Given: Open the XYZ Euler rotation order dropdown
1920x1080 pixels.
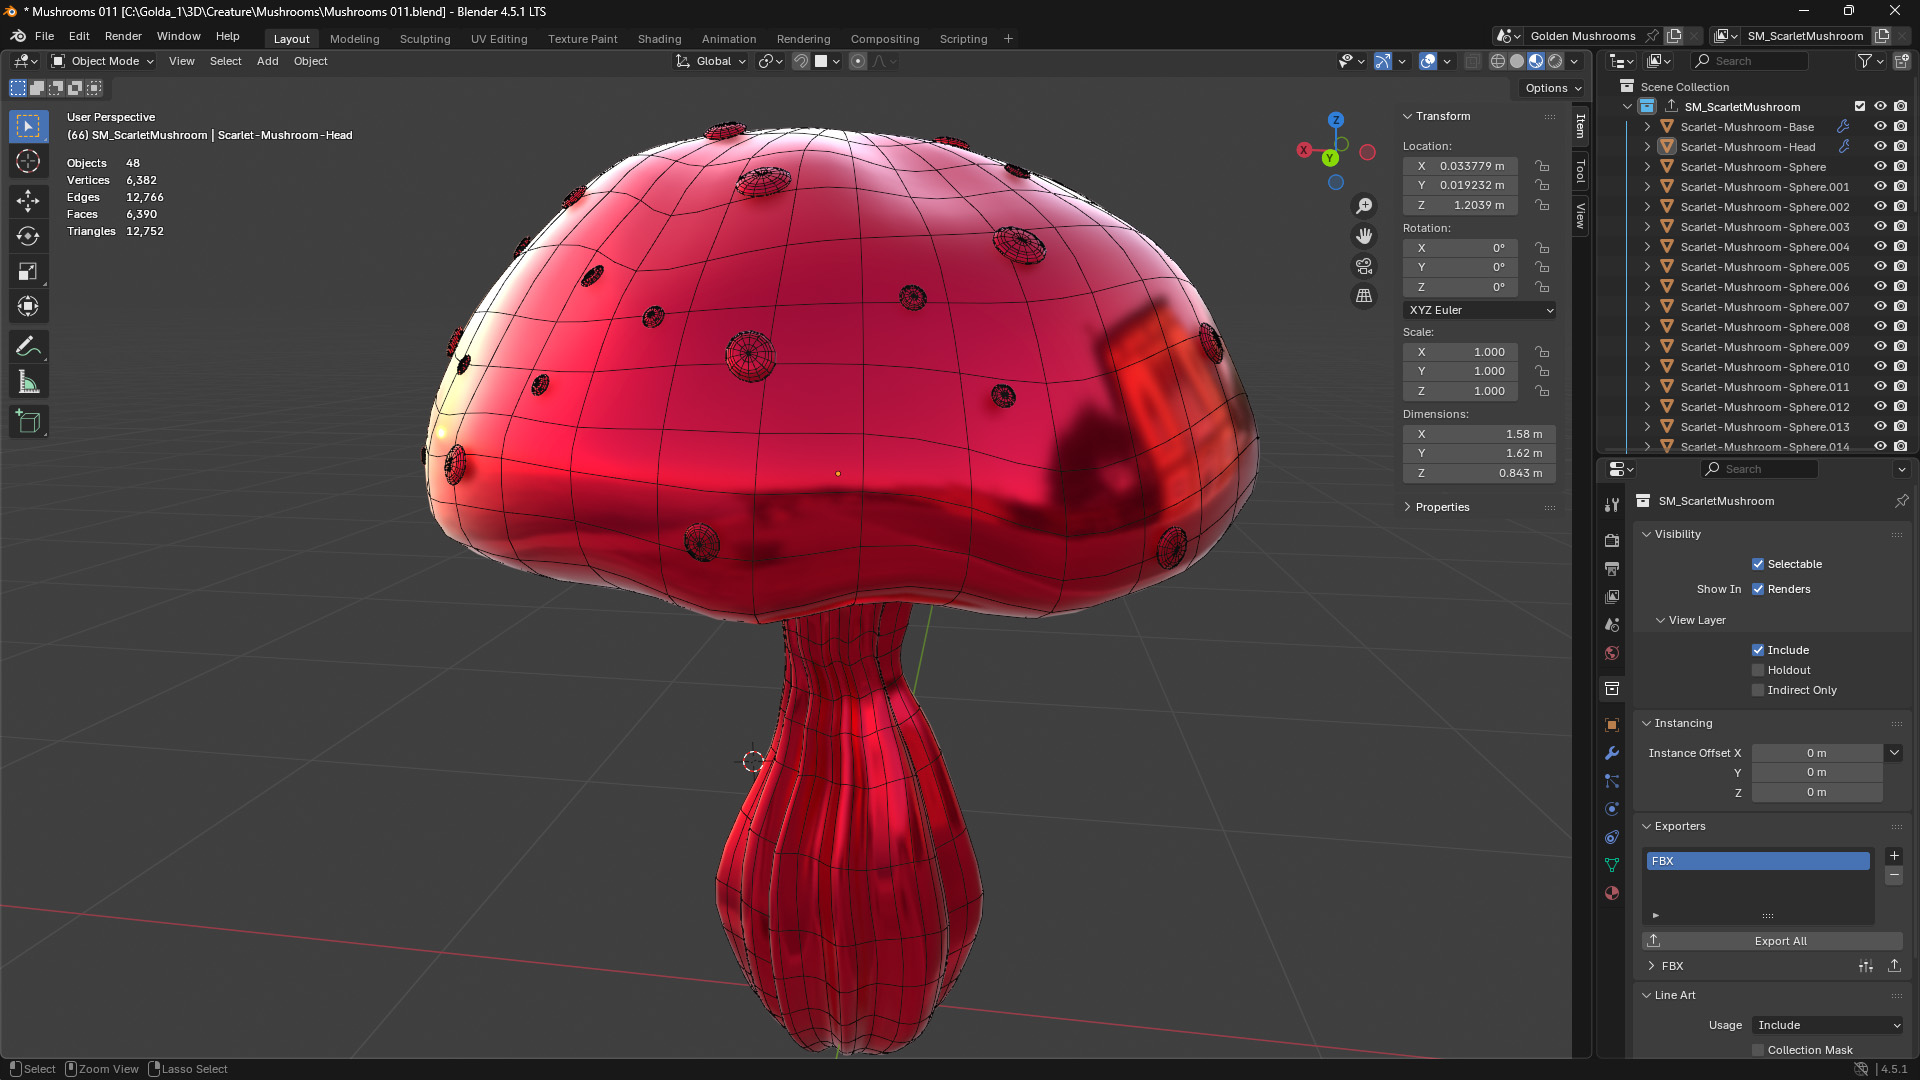Looking at the screenshot, I should (x=1478, y=310).
